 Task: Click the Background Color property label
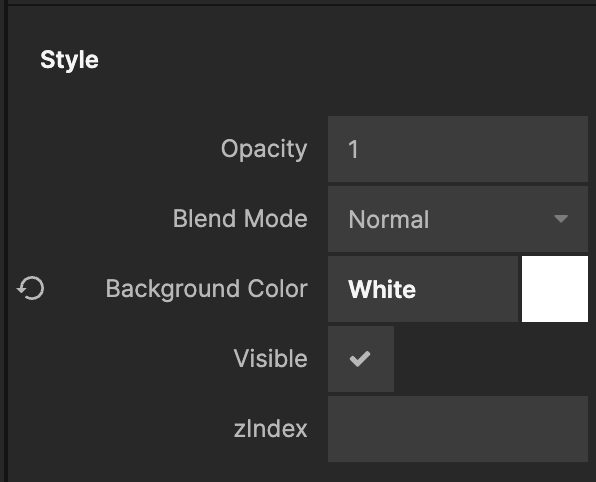(206, 289)
